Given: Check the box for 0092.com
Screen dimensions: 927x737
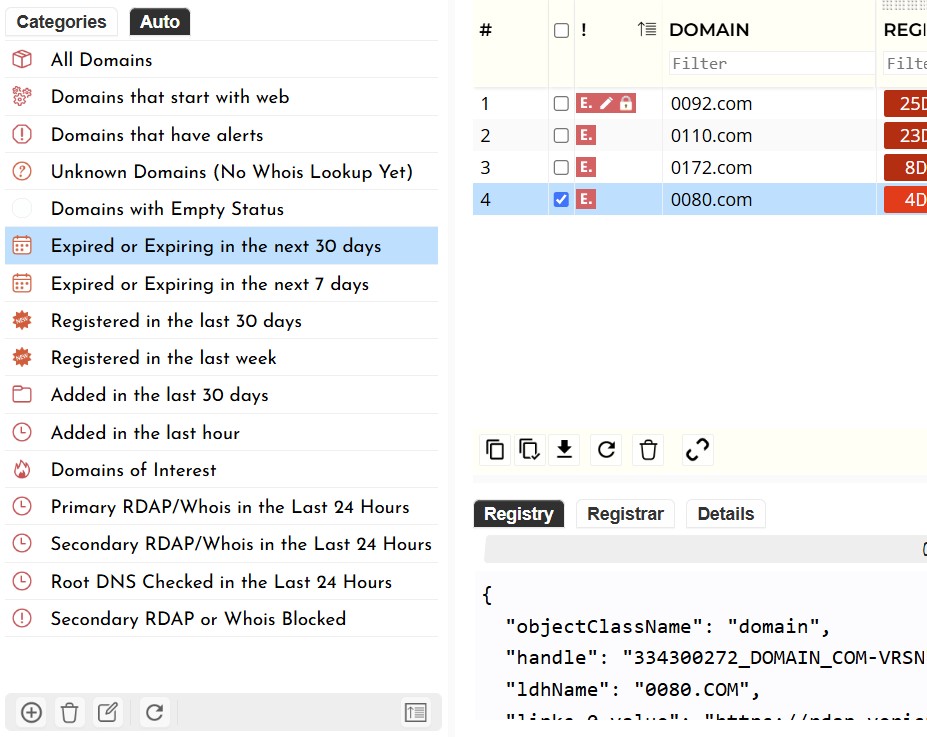Looking at the screenshot, I should (561, 104).
